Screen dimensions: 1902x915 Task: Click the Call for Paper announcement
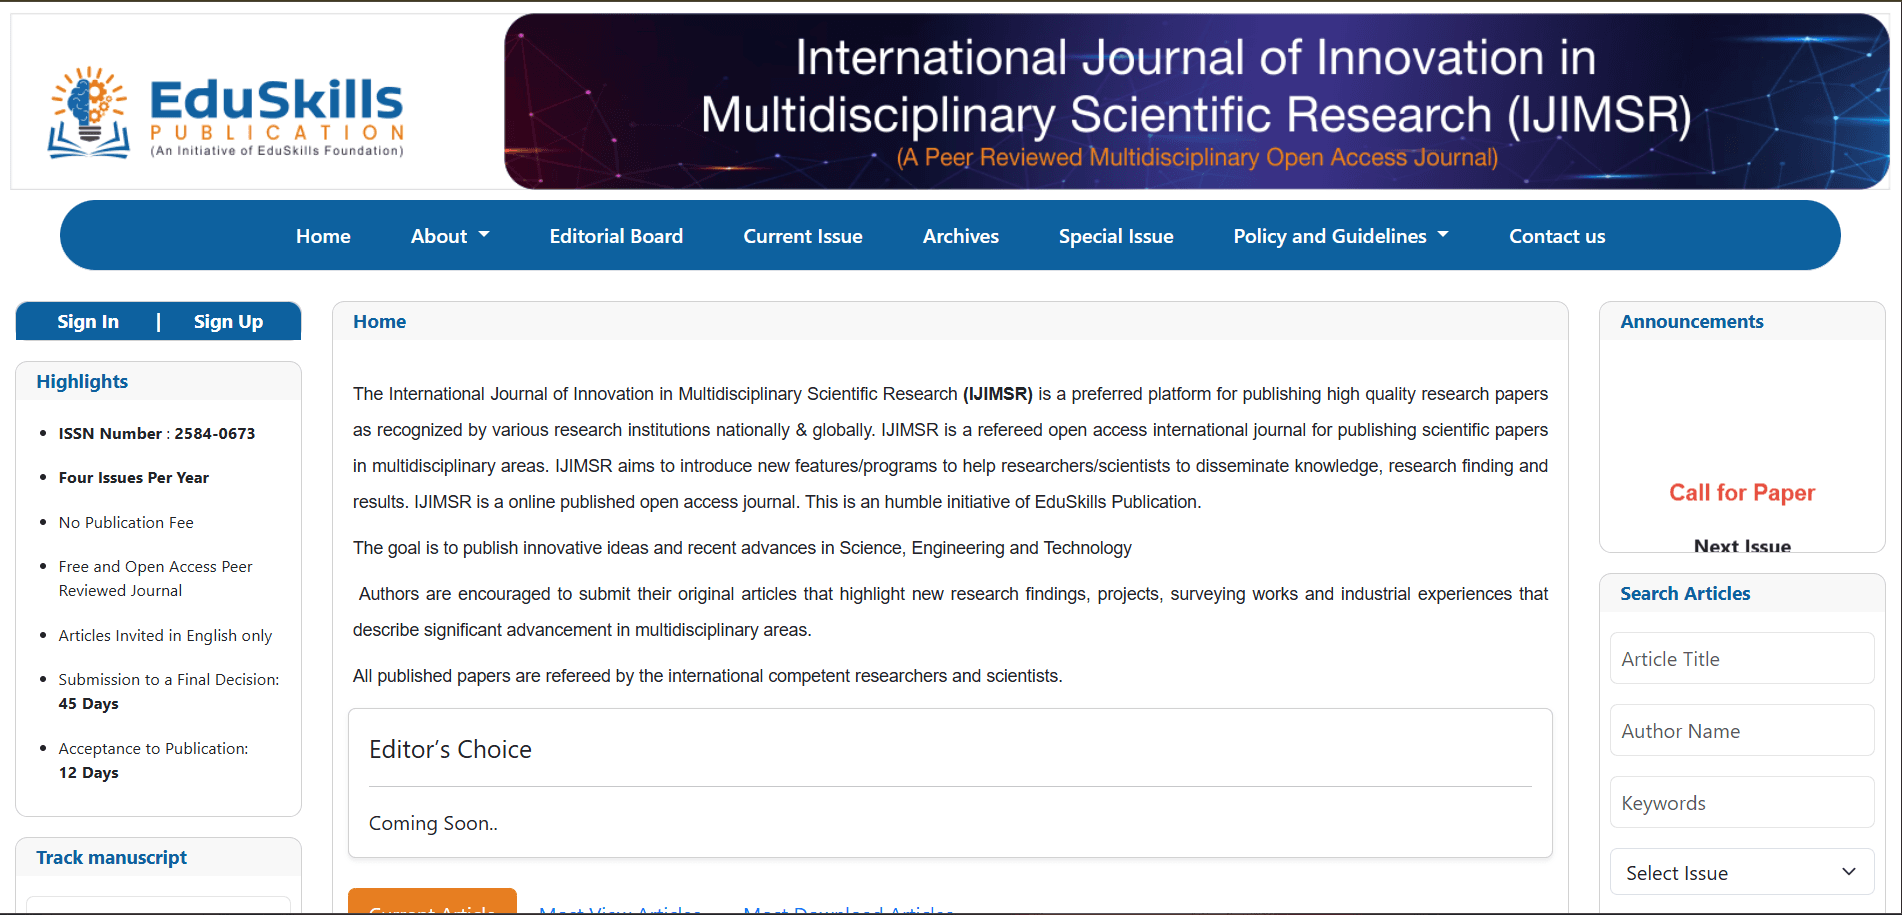click(x=1742, y=492)
